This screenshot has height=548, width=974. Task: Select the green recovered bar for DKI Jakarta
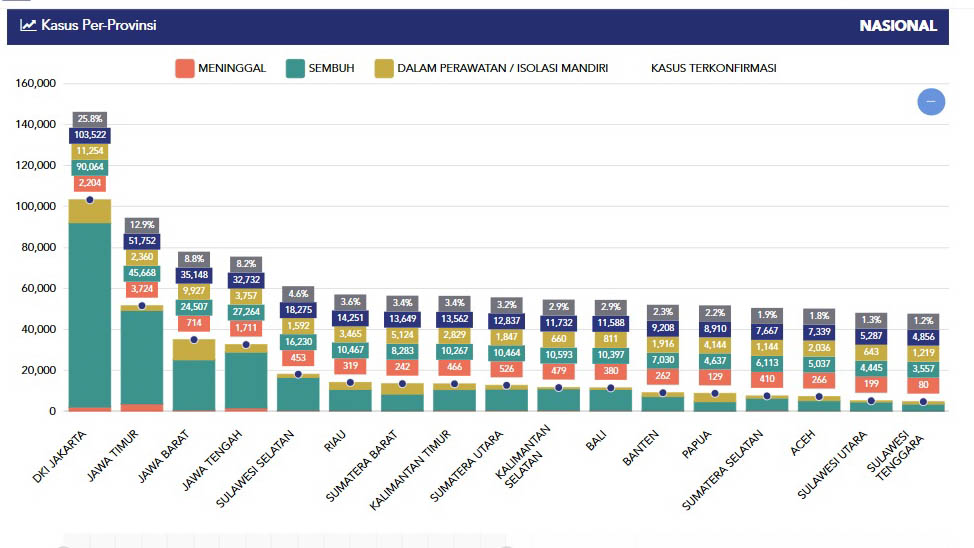coord(90,310)
